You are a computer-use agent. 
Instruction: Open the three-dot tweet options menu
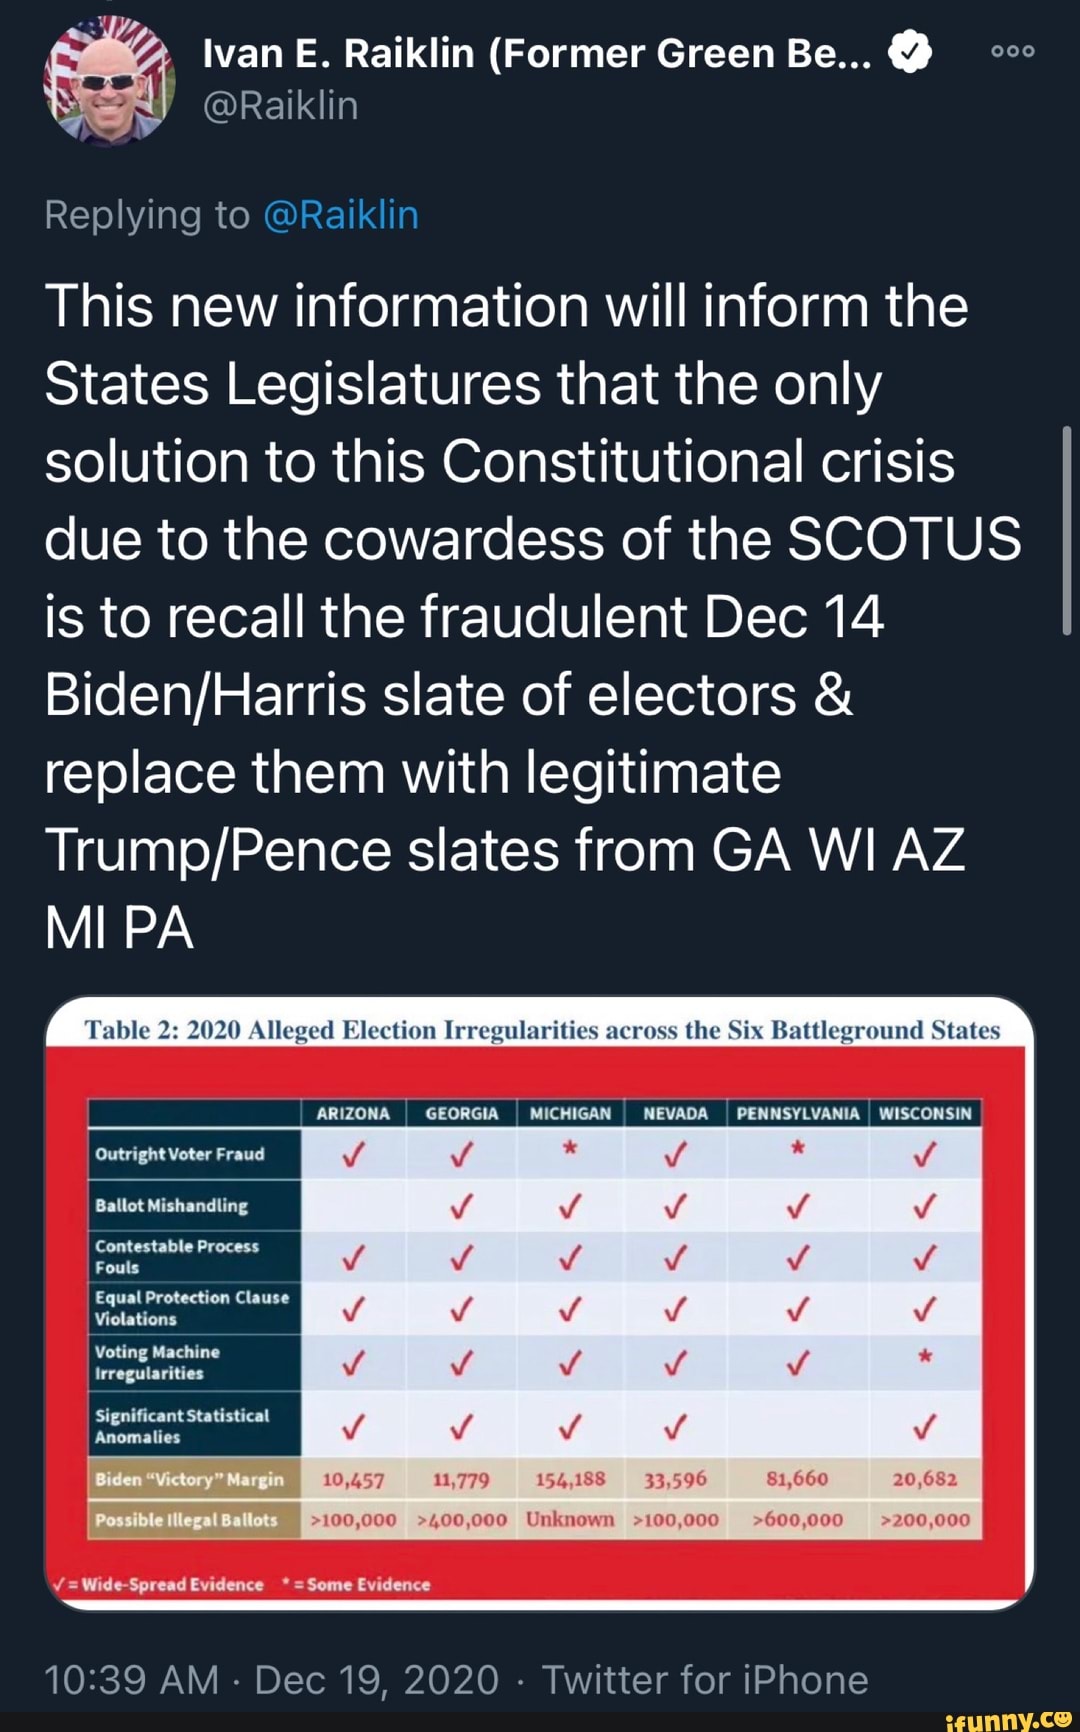tap(1014, 52)
